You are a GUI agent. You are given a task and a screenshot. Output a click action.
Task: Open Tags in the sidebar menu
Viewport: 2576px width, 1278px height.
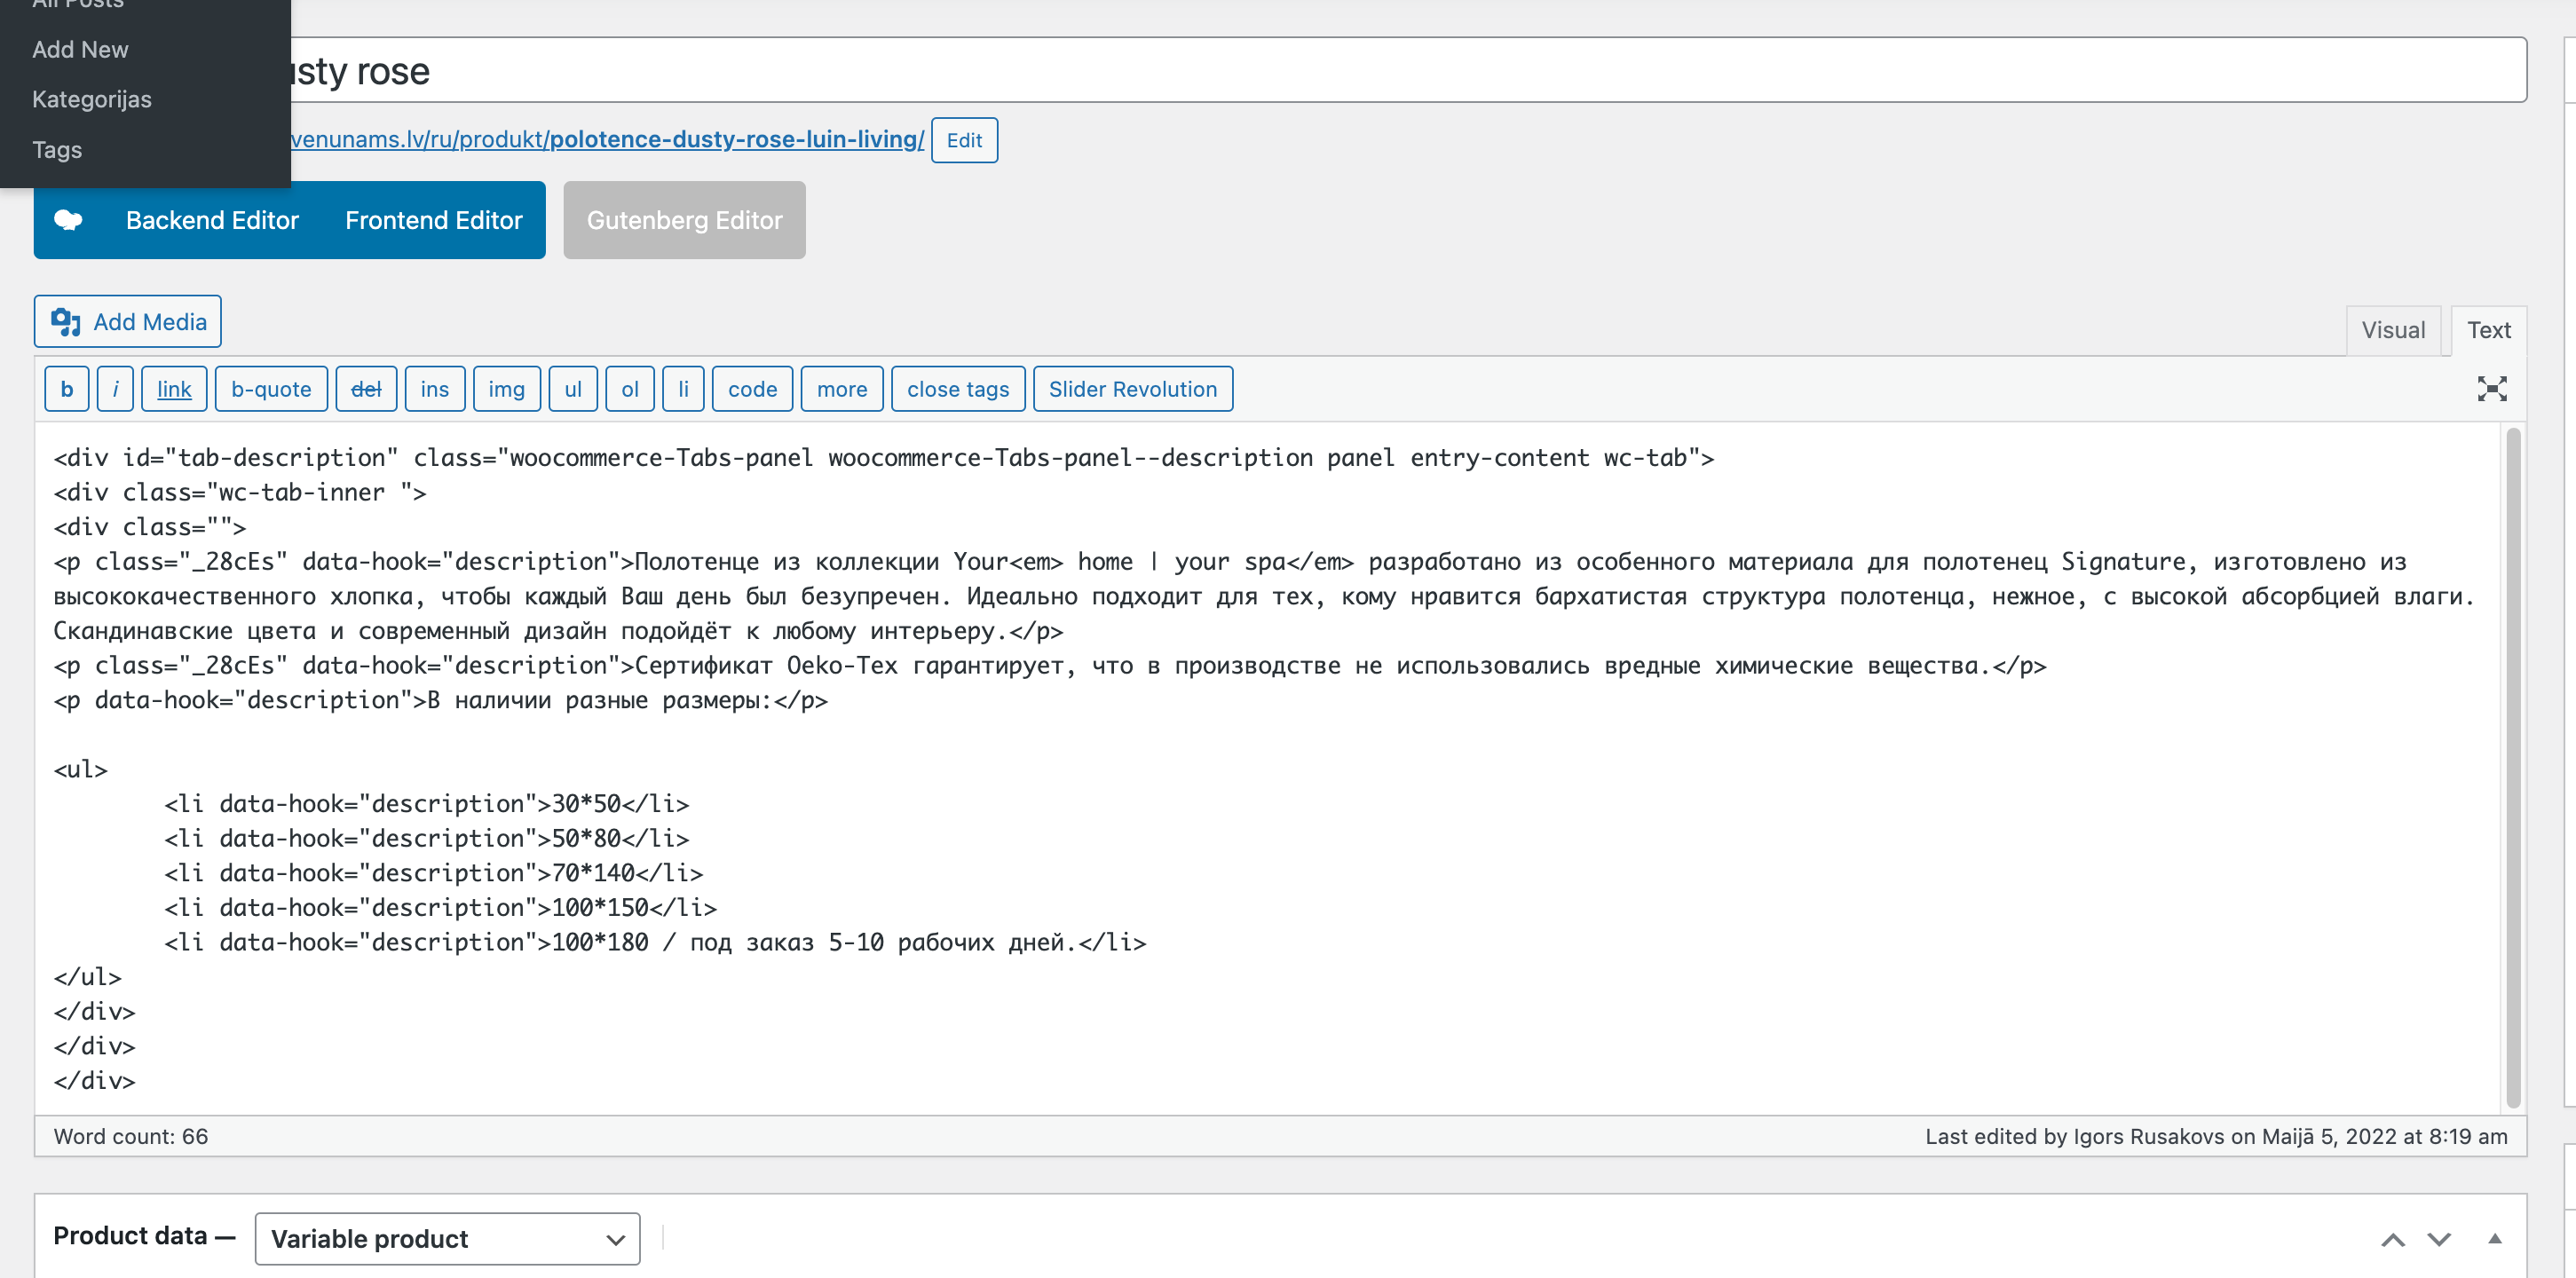(x=57, y=150)
